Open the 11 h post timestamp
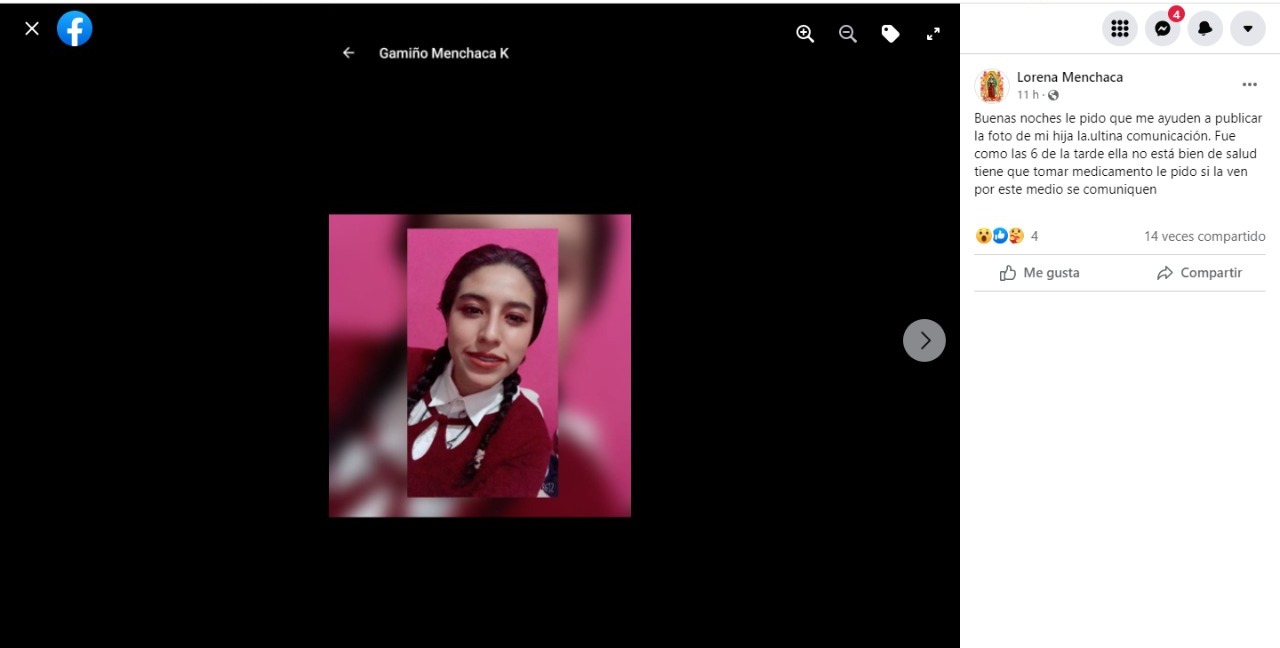The image size is (1280, 648). point(1027,95)
